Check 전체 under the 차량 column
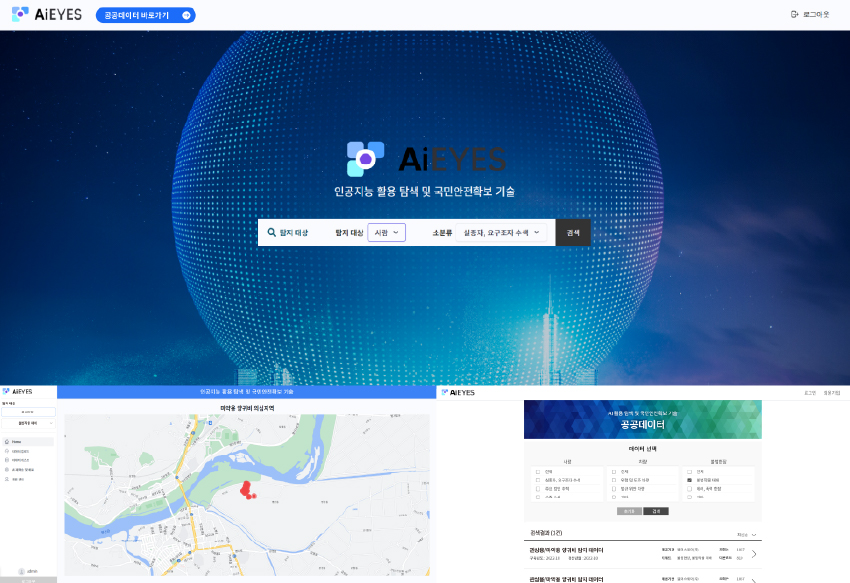850x583 pixels. (614, 472)
